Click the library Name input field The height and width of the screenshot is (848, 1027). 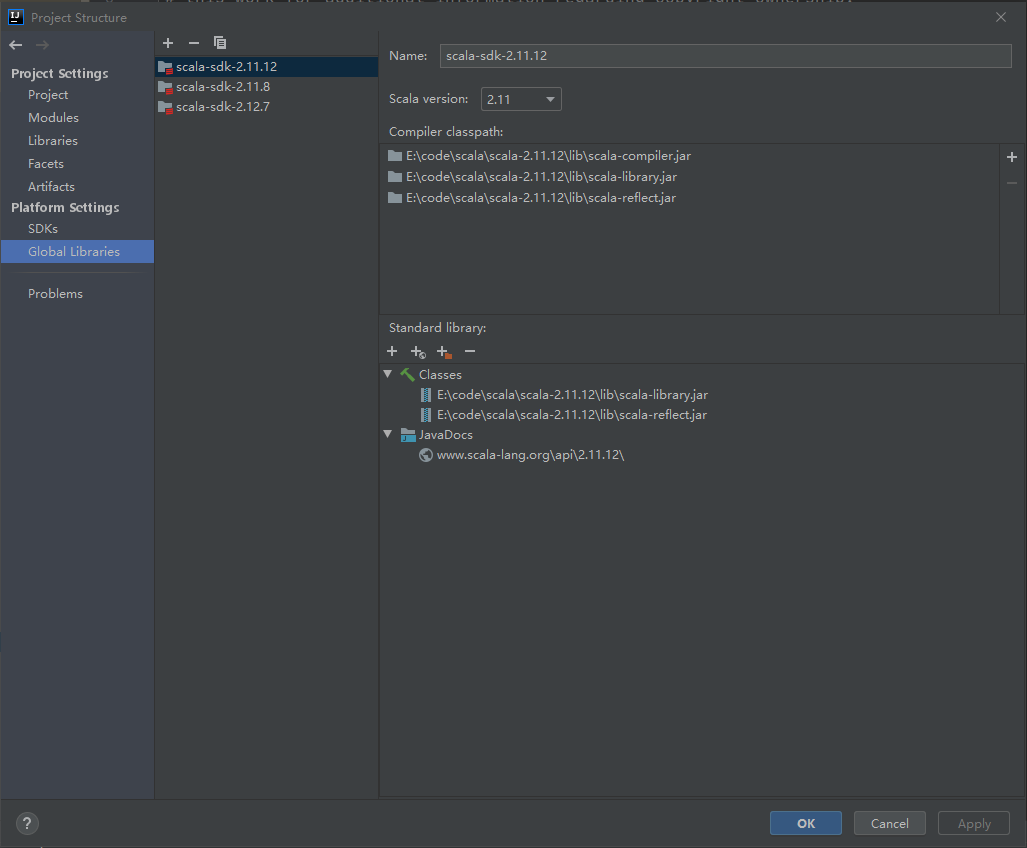tap(726, 56)
